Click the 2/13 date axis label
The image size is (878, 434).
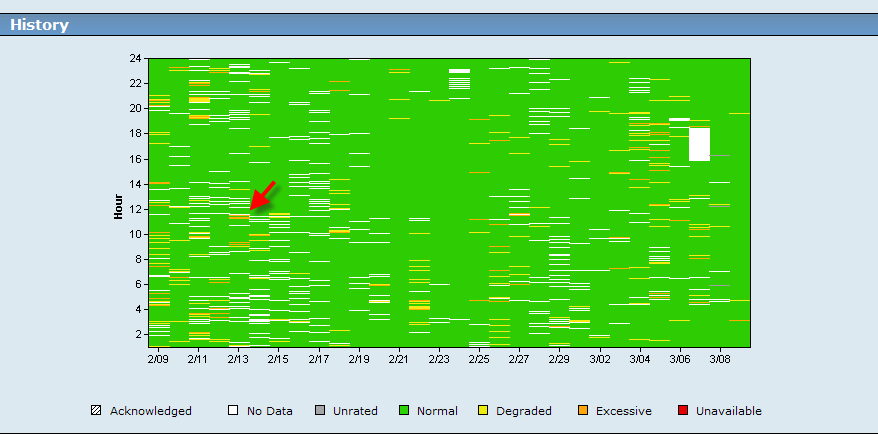pyautogui.click(x=238, y=358)
